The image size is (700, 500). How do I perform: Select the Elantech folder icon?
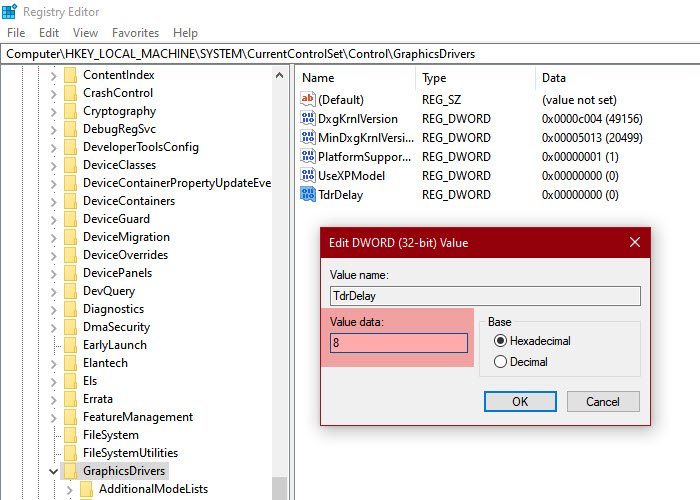click(70, 363)
